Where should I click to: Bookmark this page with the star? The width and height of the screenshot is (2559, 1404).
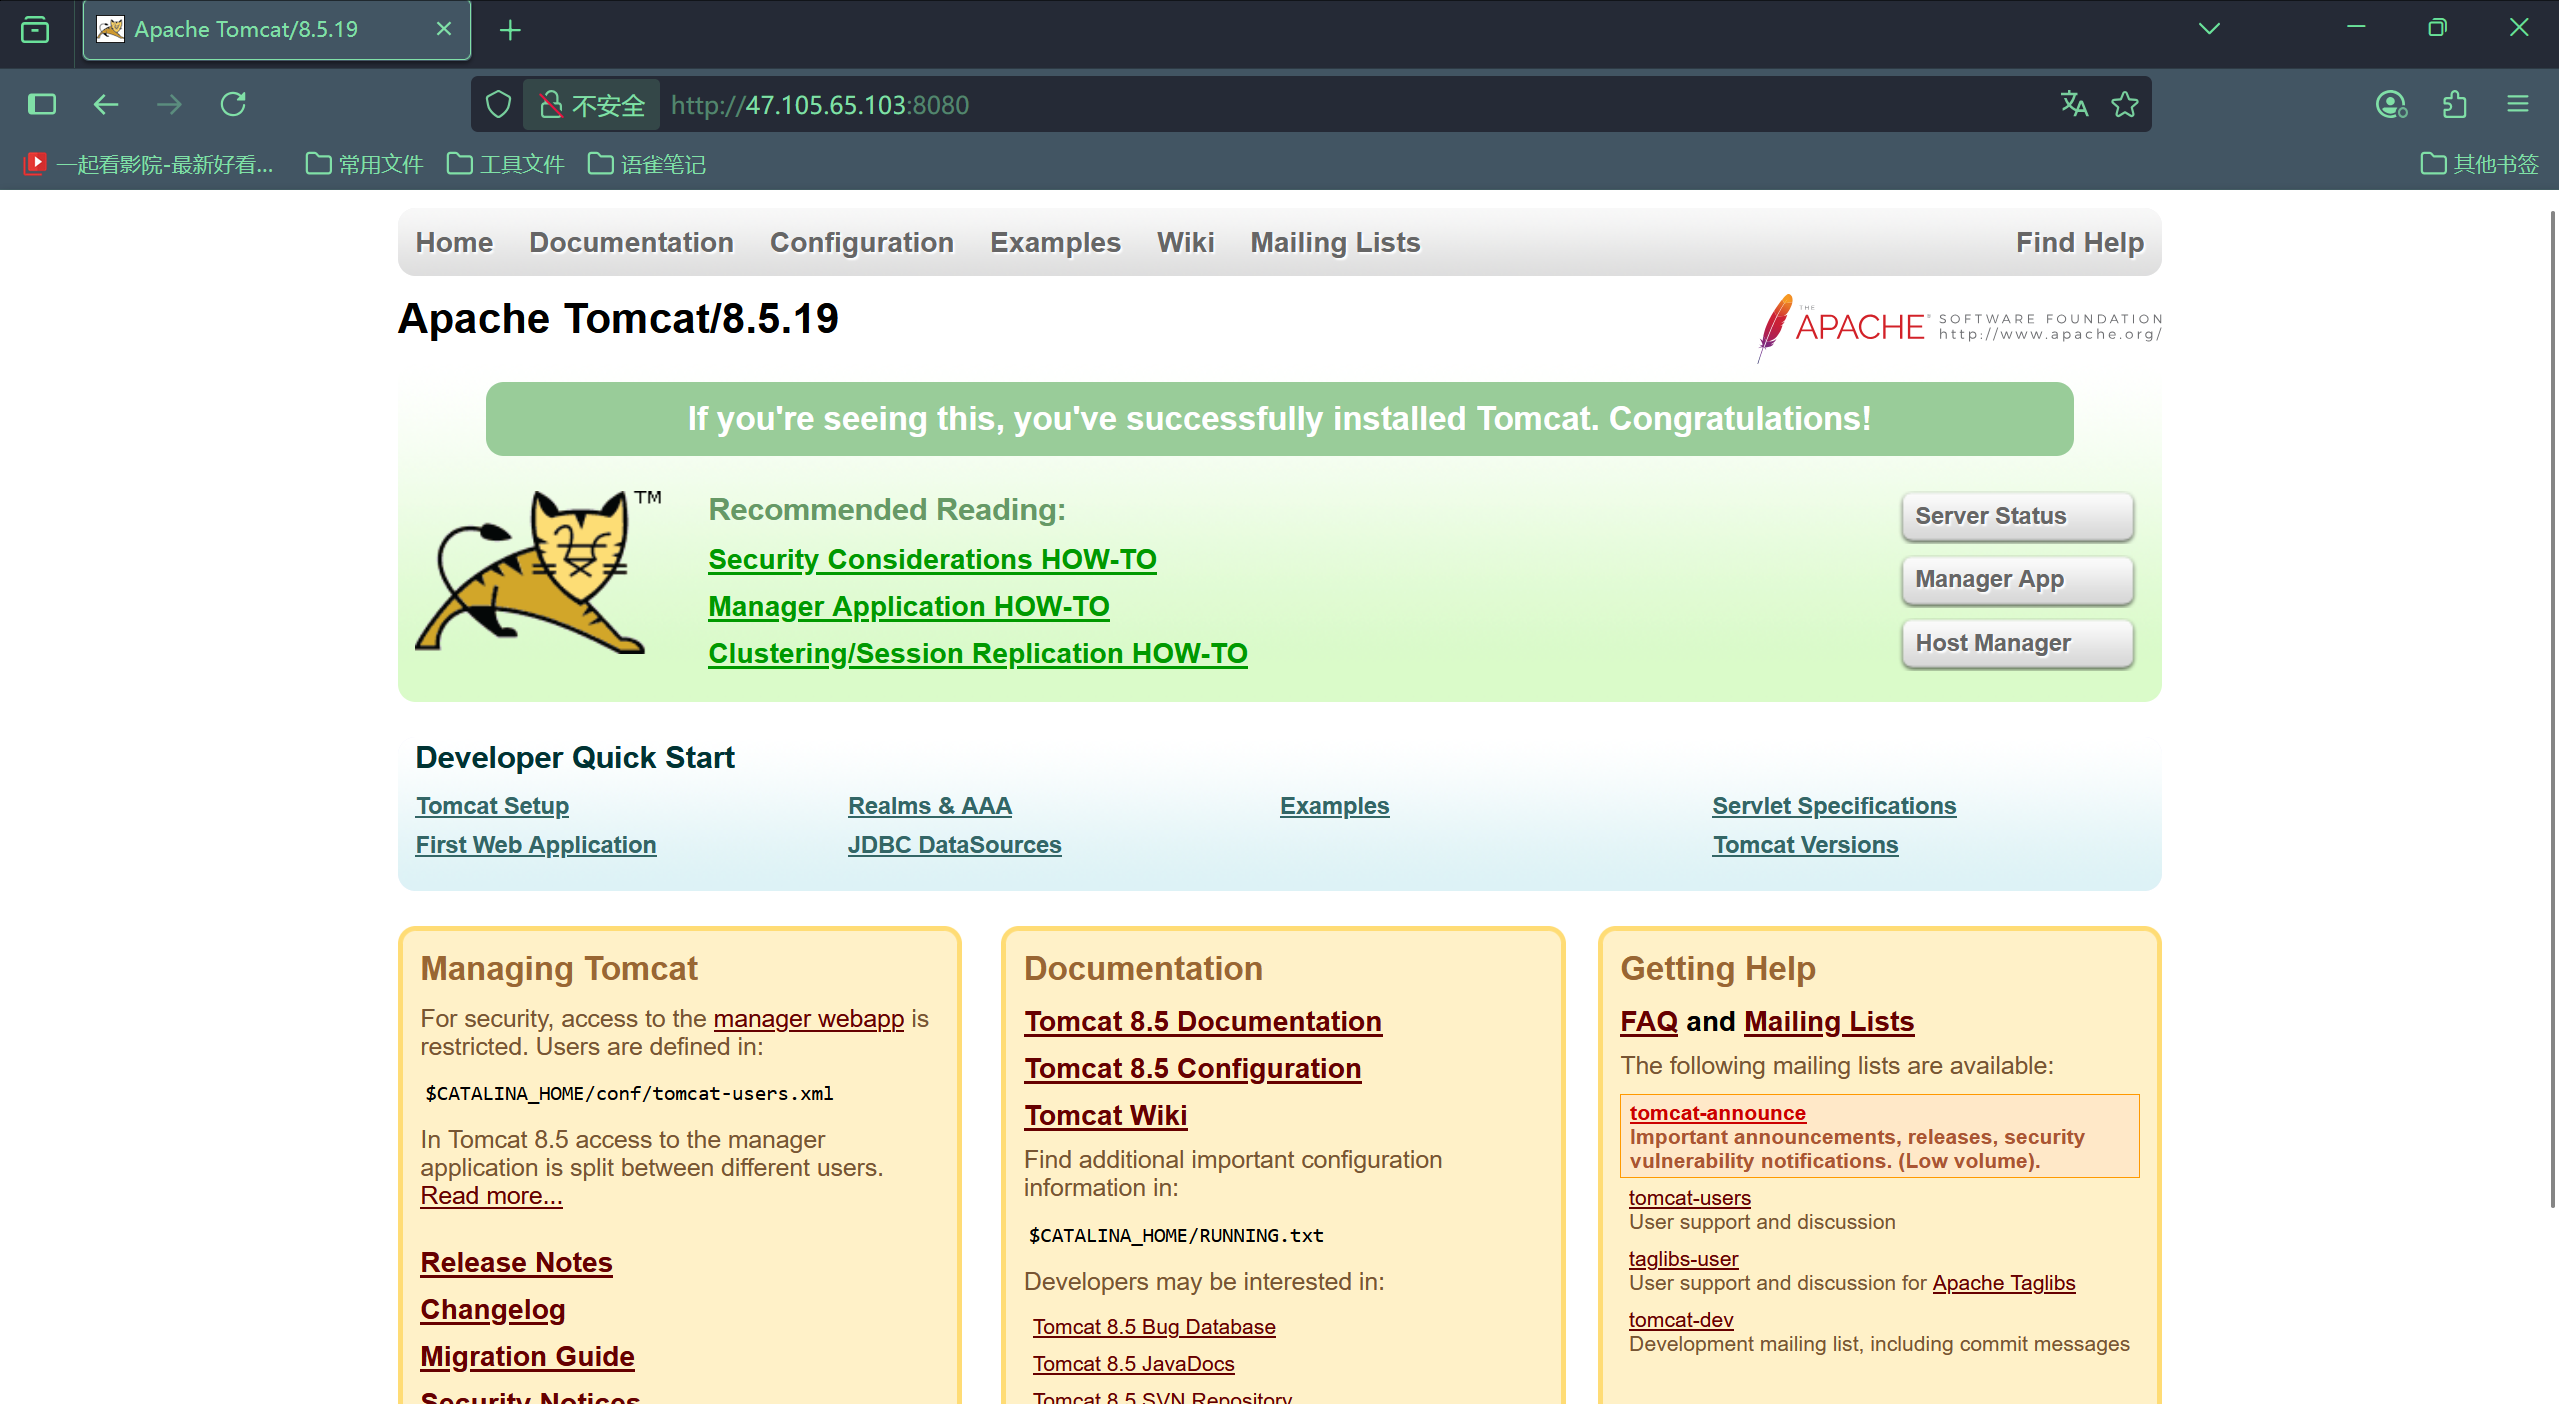coord(2125,104)
